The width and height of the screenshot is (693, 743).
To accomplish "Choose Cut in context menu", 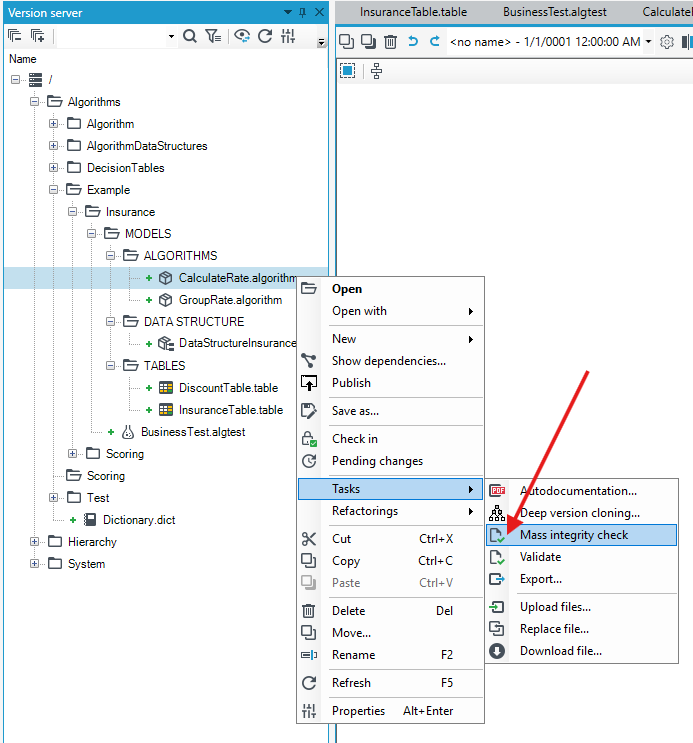I will pos(391,539).
